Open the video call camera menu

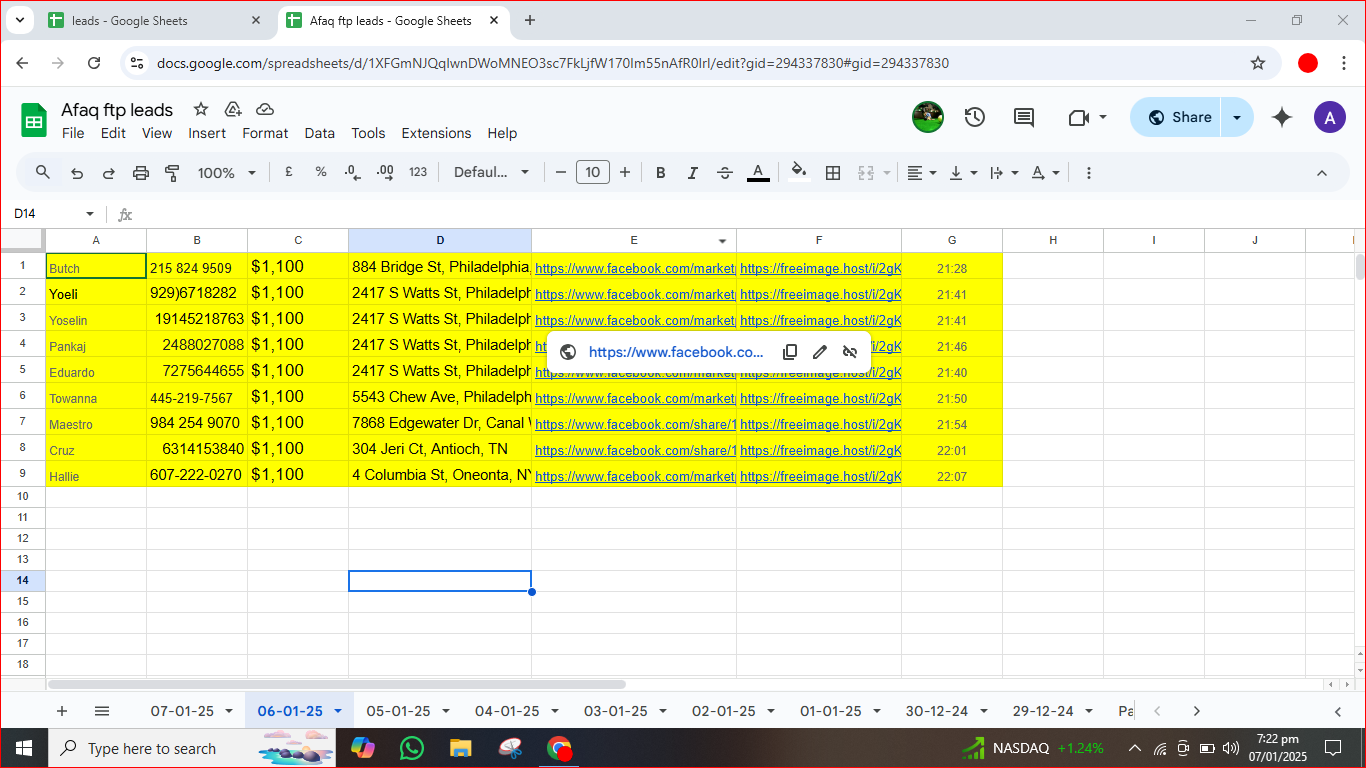(x=1087, y=117)
